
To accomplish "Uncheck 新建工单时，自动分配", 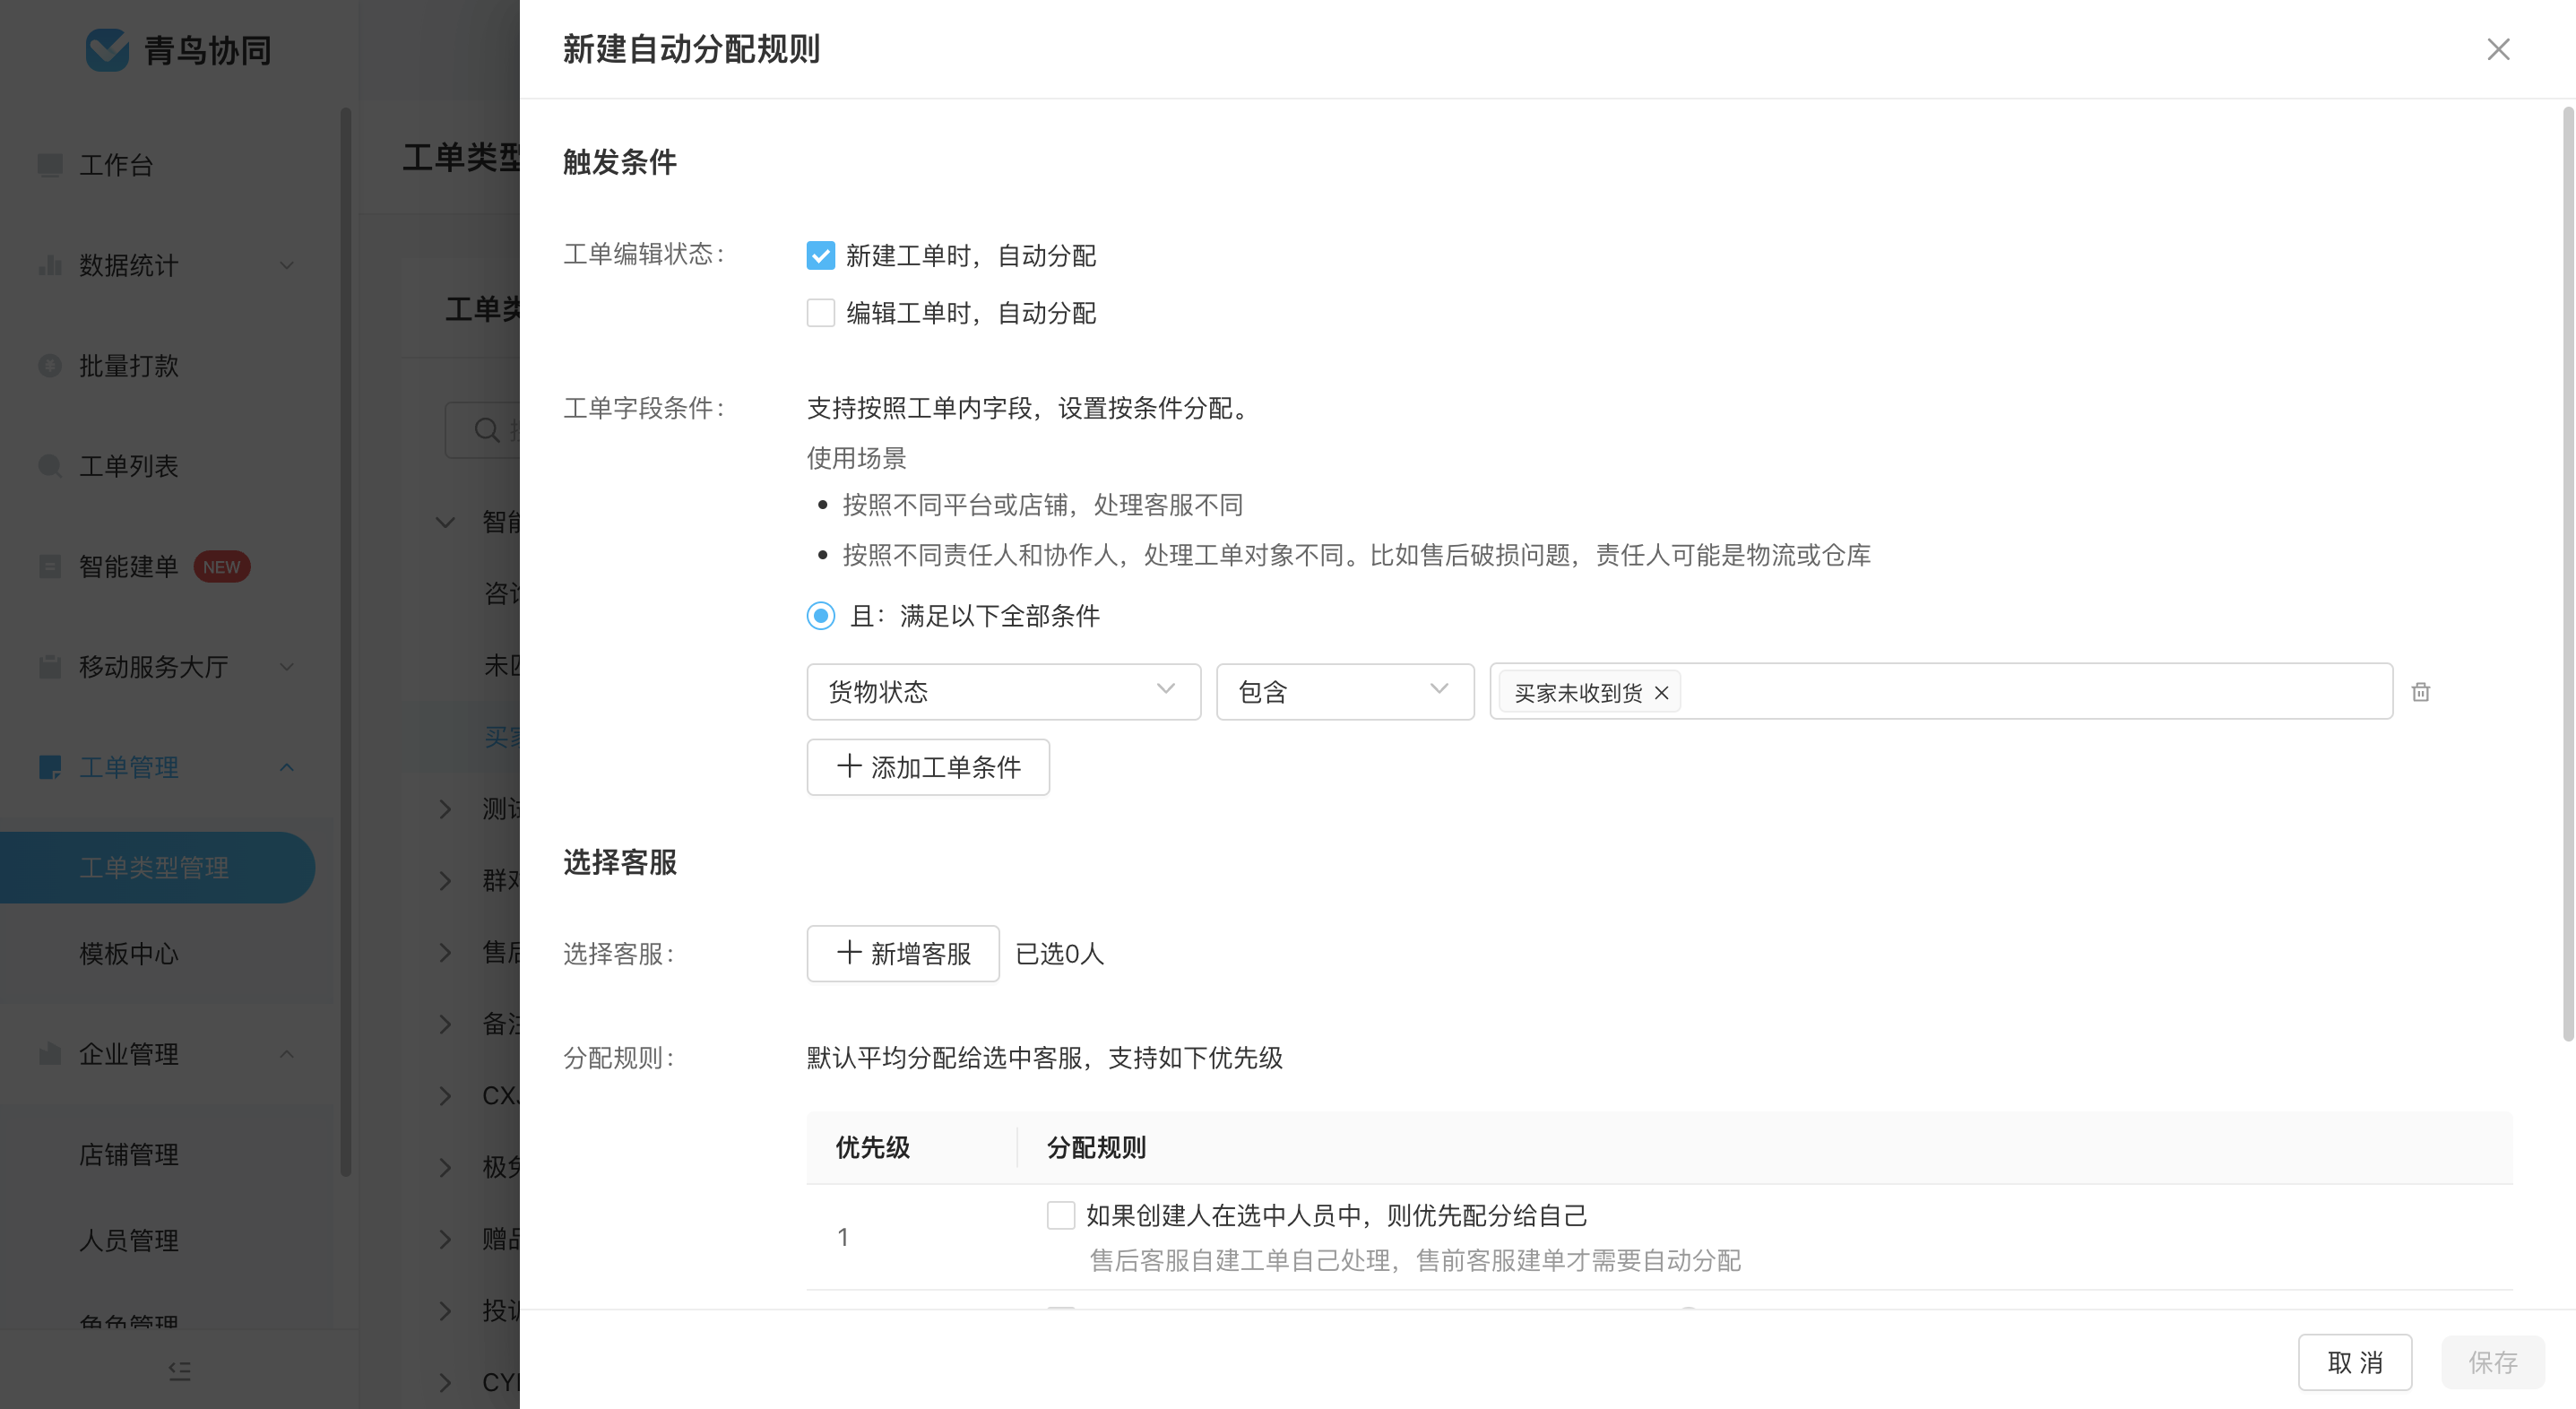I will click(820, 256).
